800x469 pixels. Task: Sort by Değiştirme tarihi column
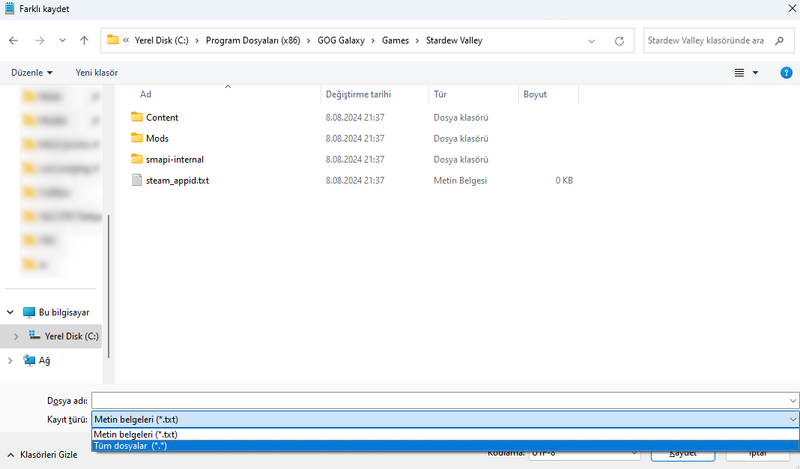point(358,94)
